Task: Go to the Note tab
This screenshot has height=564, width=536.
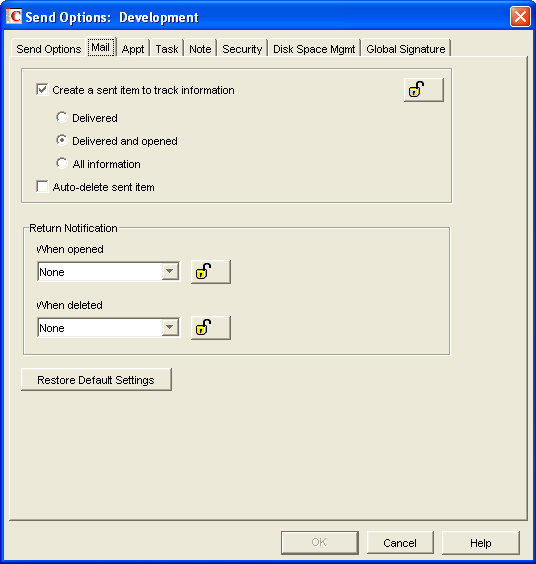Action: click(x=200, y=49)
